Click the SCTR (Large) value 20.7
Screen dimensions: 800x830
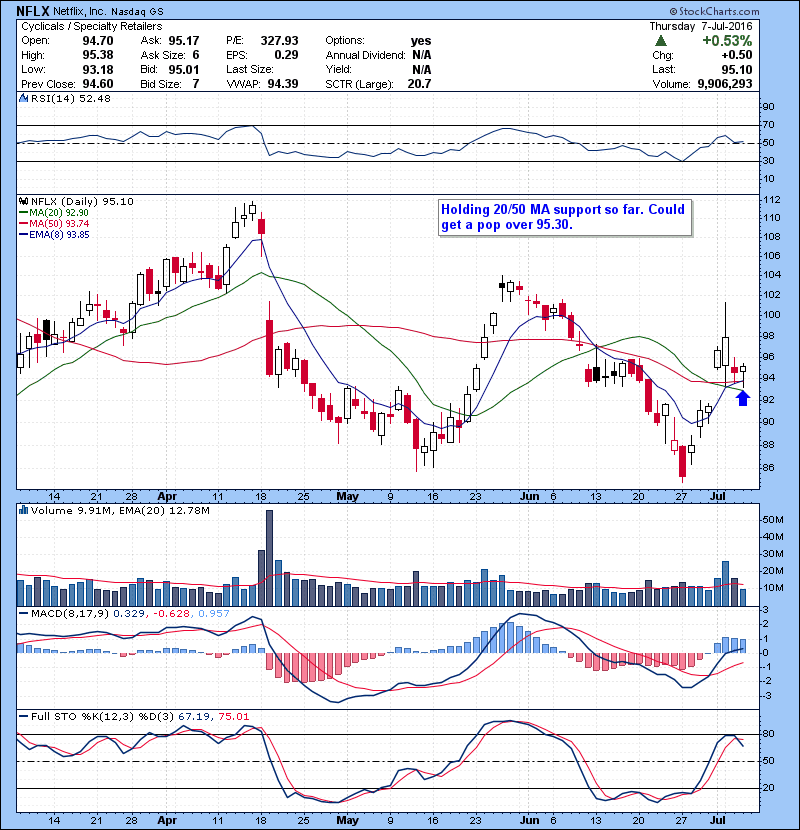[419, 84]
